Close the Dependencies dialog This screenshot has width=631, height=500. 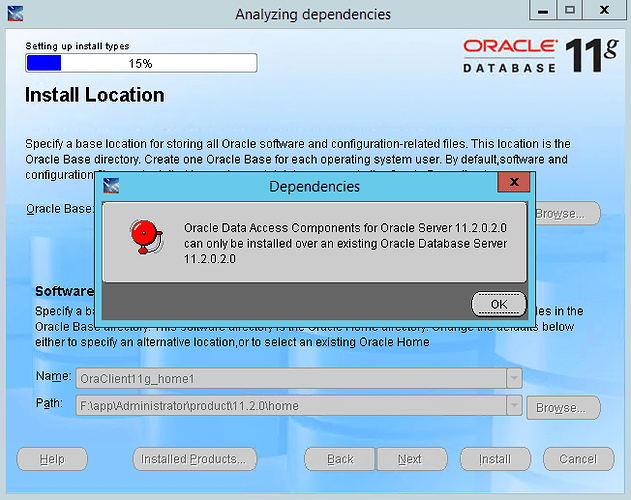tap(514, 182)
